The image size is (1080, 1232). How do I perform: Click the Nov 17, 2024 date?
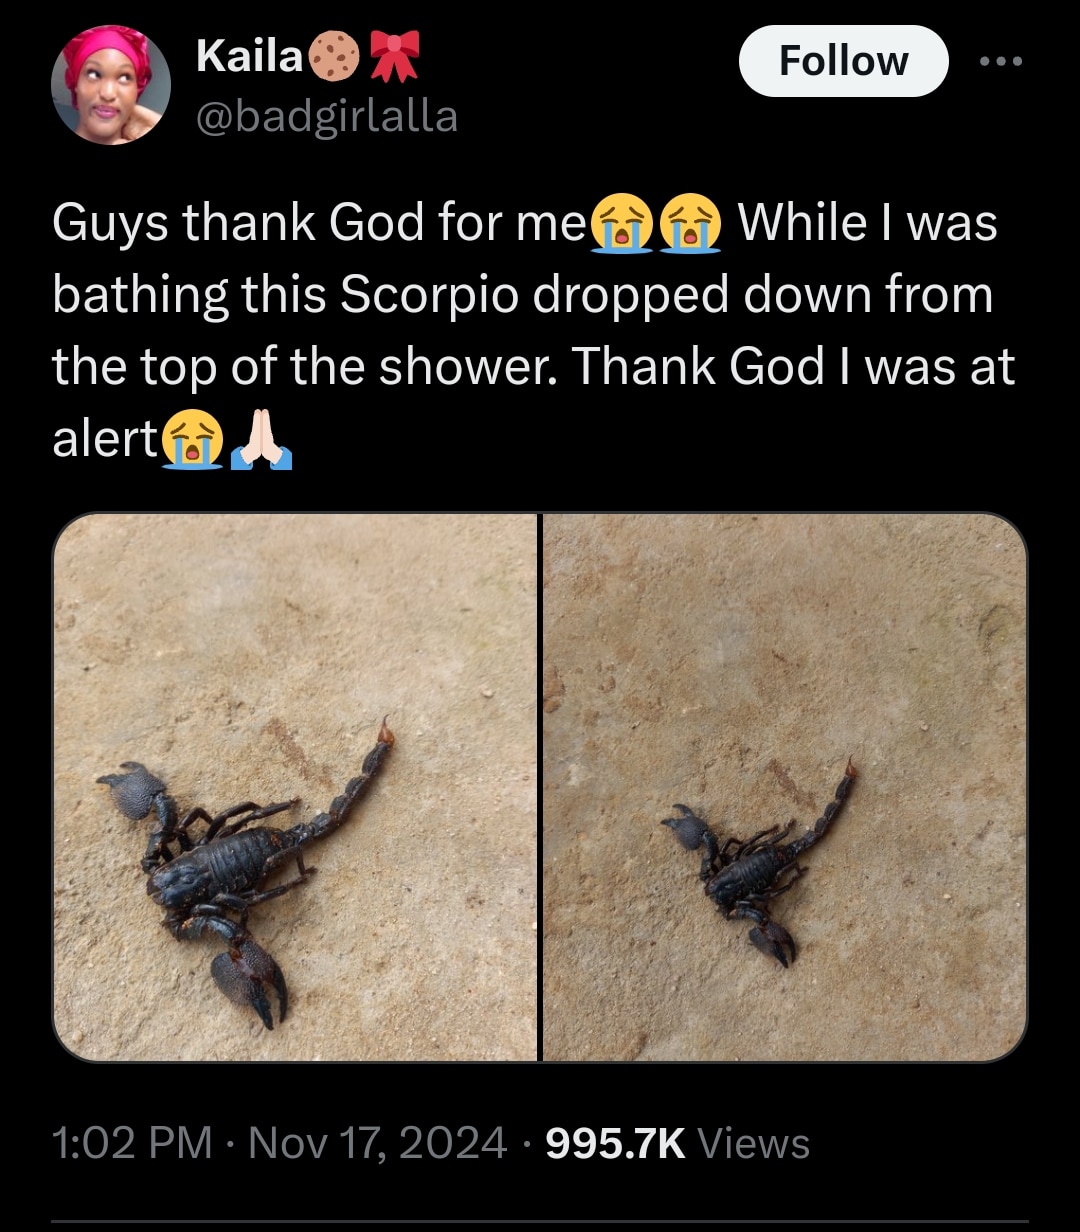pos(377,1142)
